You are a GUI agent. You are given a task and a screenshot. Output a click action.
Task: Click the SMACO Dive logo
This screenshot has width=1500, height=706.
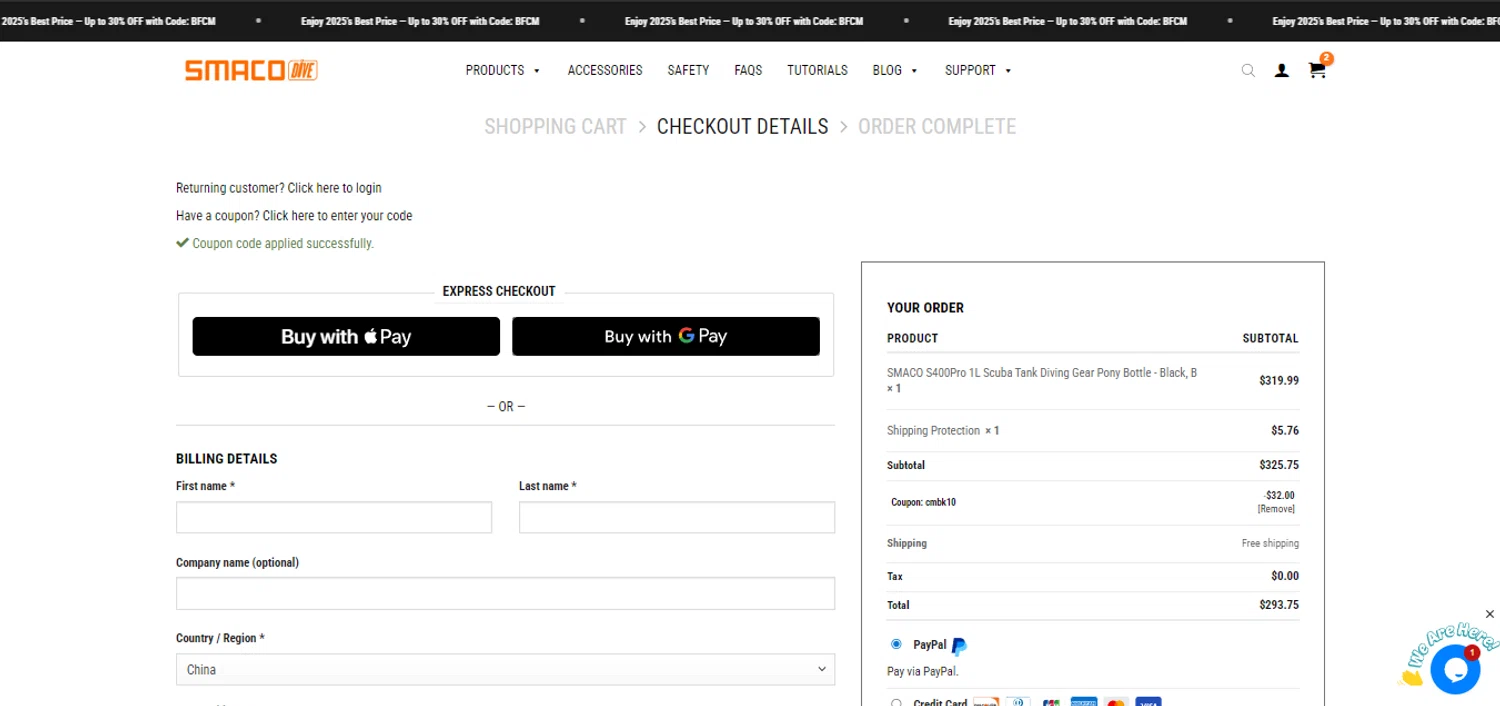coord(251,70)
